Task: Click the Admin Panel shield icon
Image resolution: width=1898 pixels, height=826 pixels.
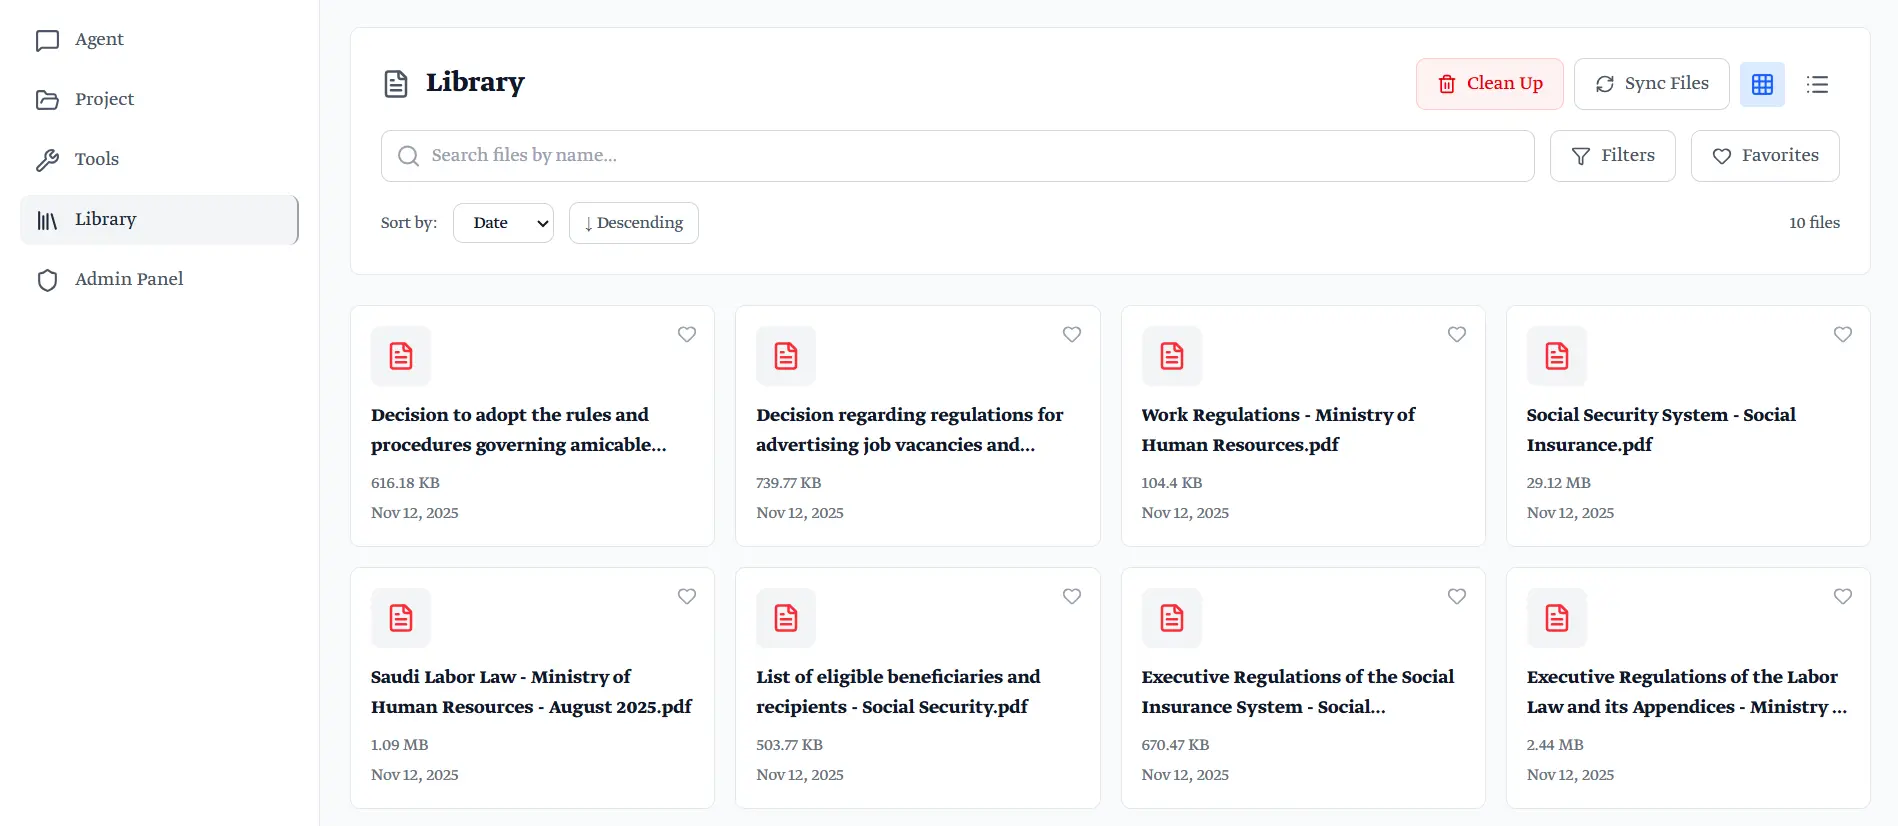Action: point(47,280)
